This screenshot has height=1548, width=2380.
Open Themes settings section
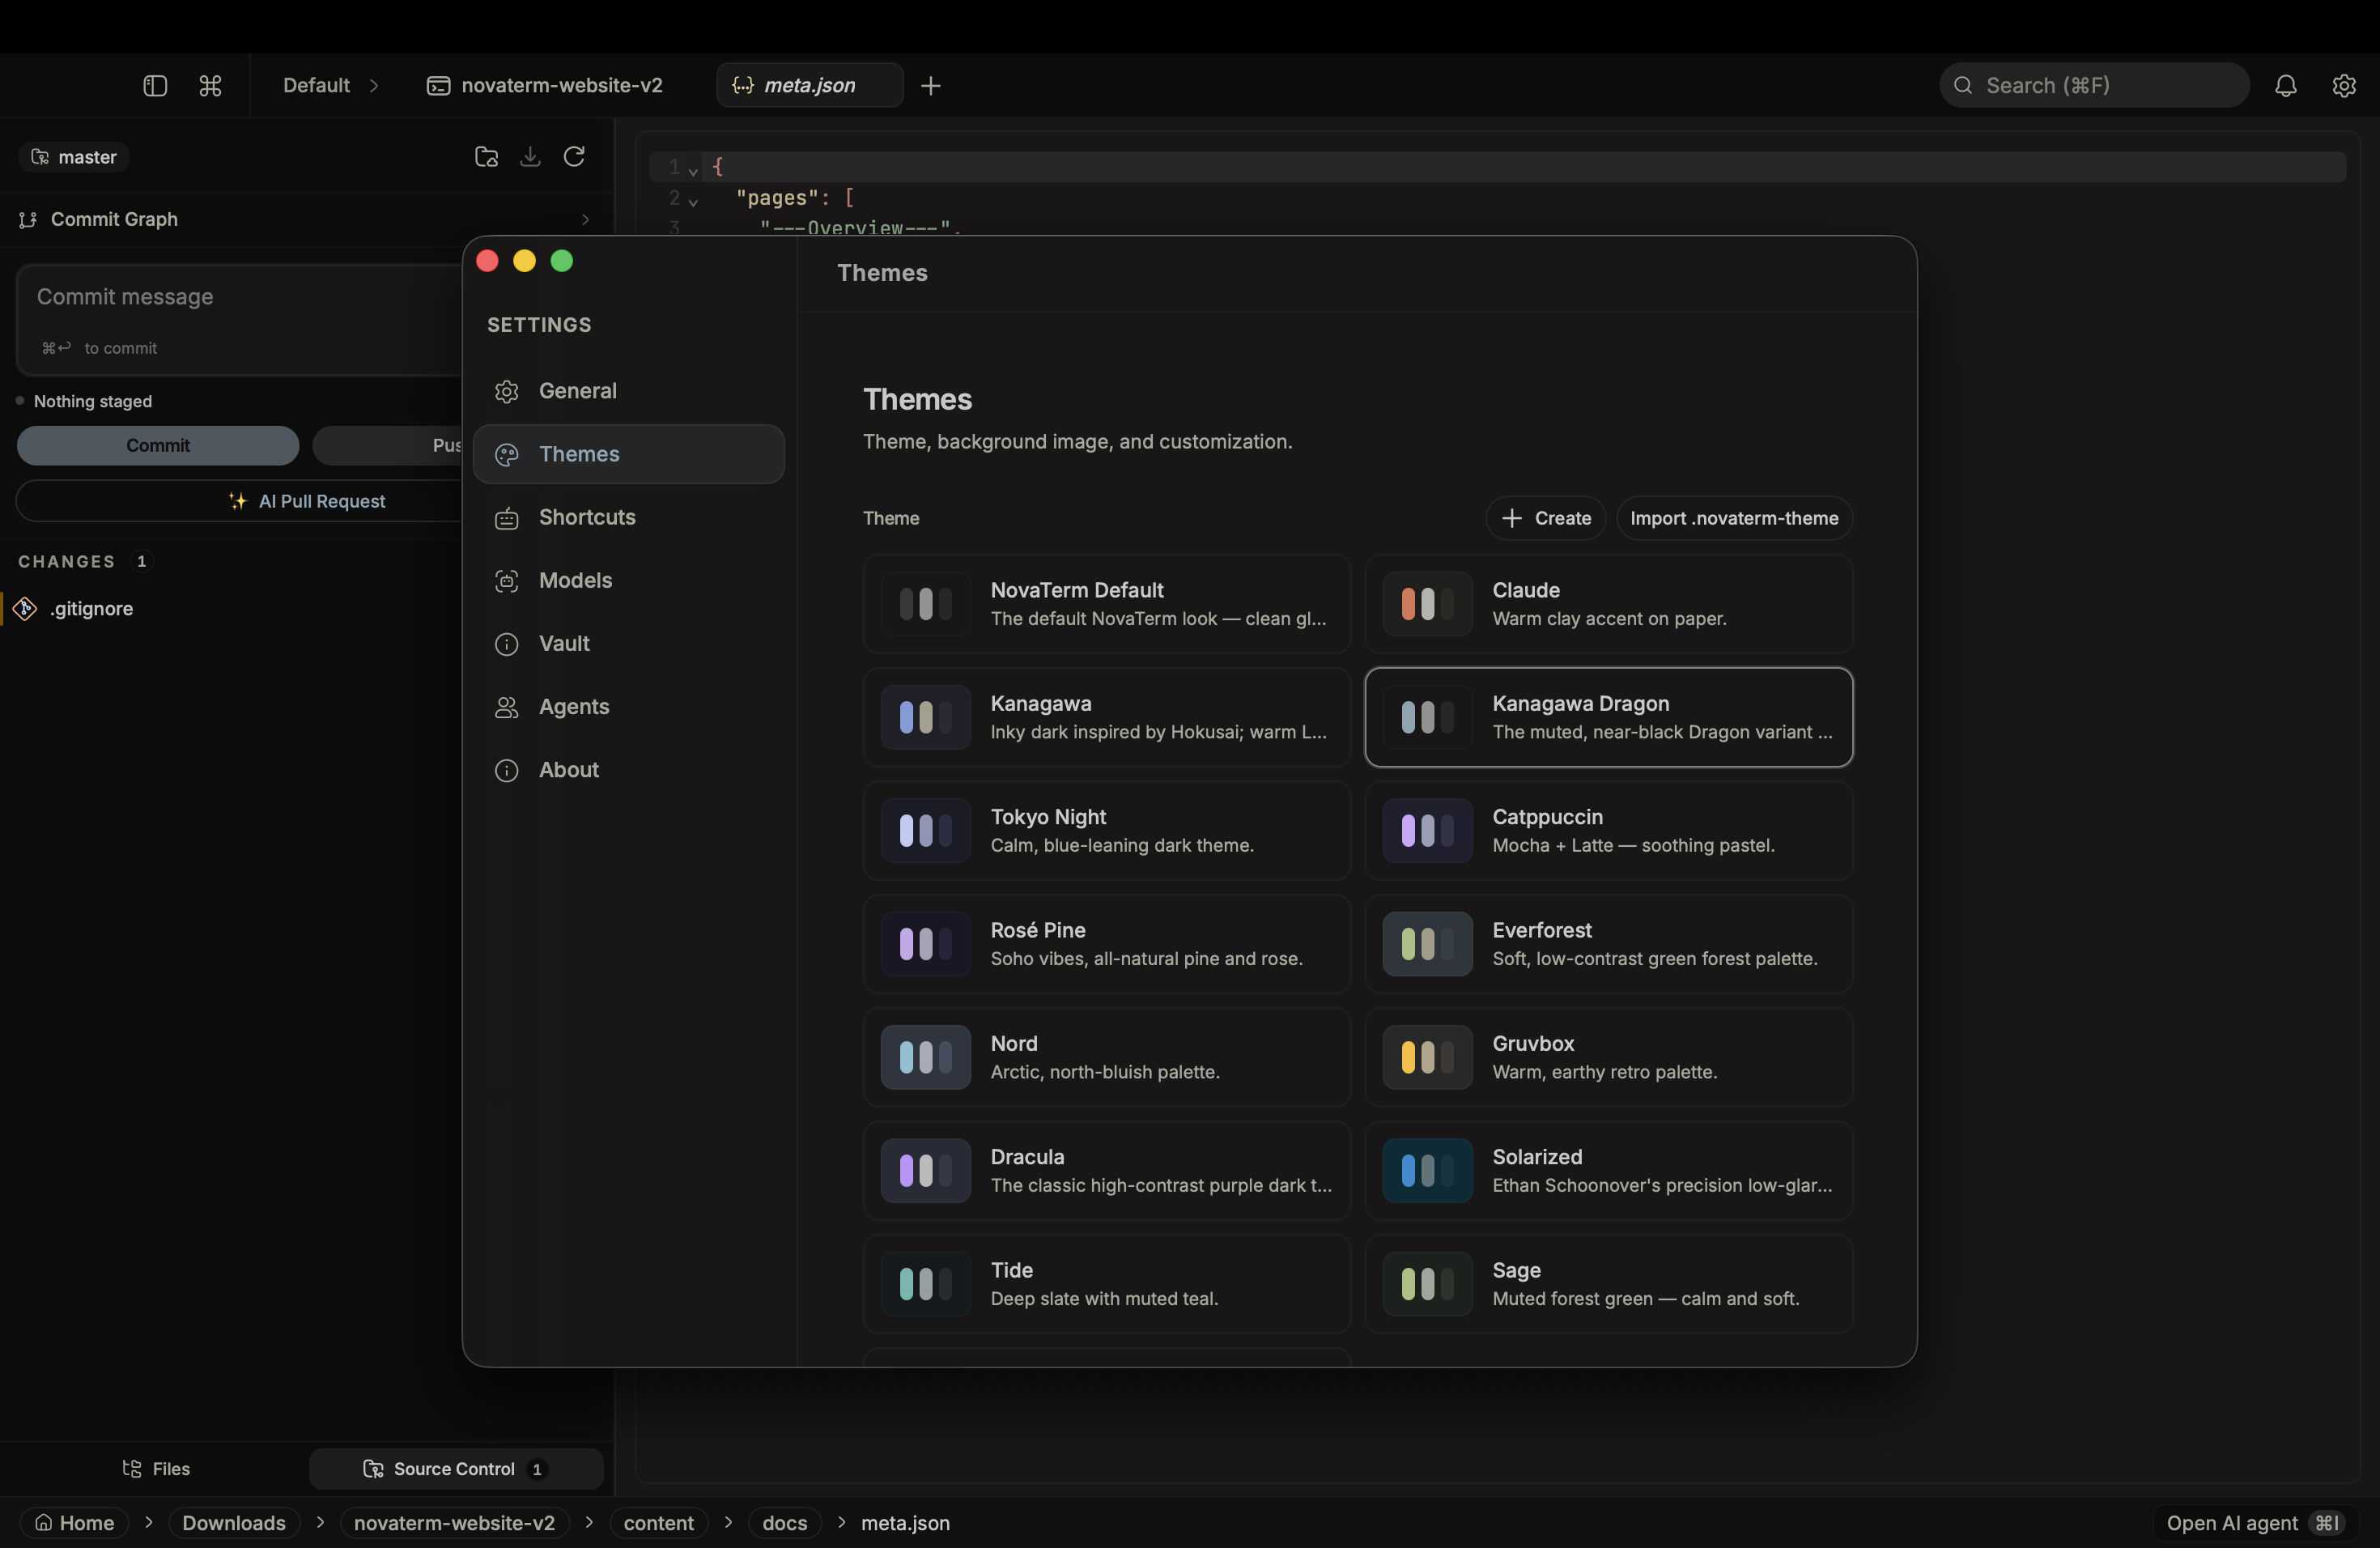(629, 454)
